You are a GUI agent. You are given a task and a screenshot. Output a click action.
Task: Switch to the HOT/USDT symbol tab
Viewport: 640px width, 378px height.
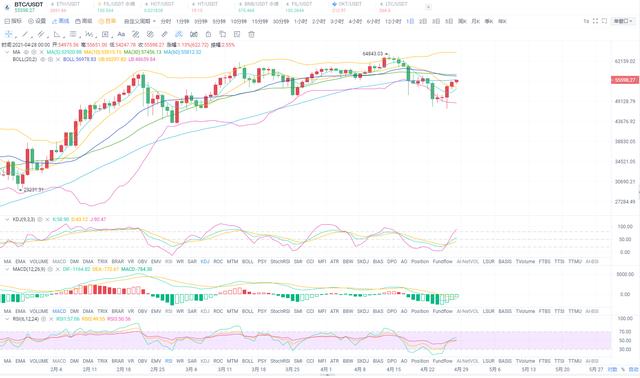coord(159,7)
